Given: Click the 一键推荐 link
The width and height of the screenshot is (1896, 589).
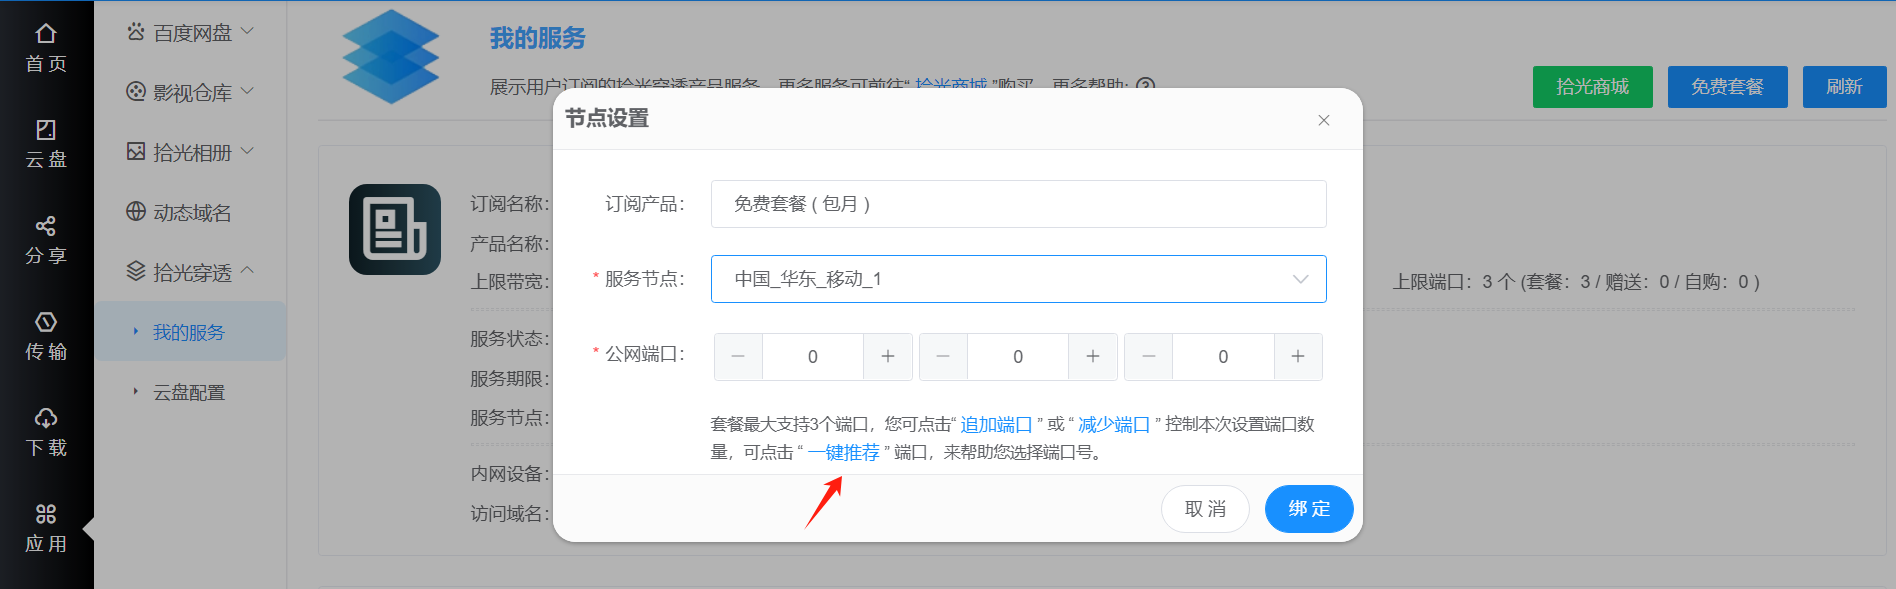Looking at the screenshot, I should [844, 453].
